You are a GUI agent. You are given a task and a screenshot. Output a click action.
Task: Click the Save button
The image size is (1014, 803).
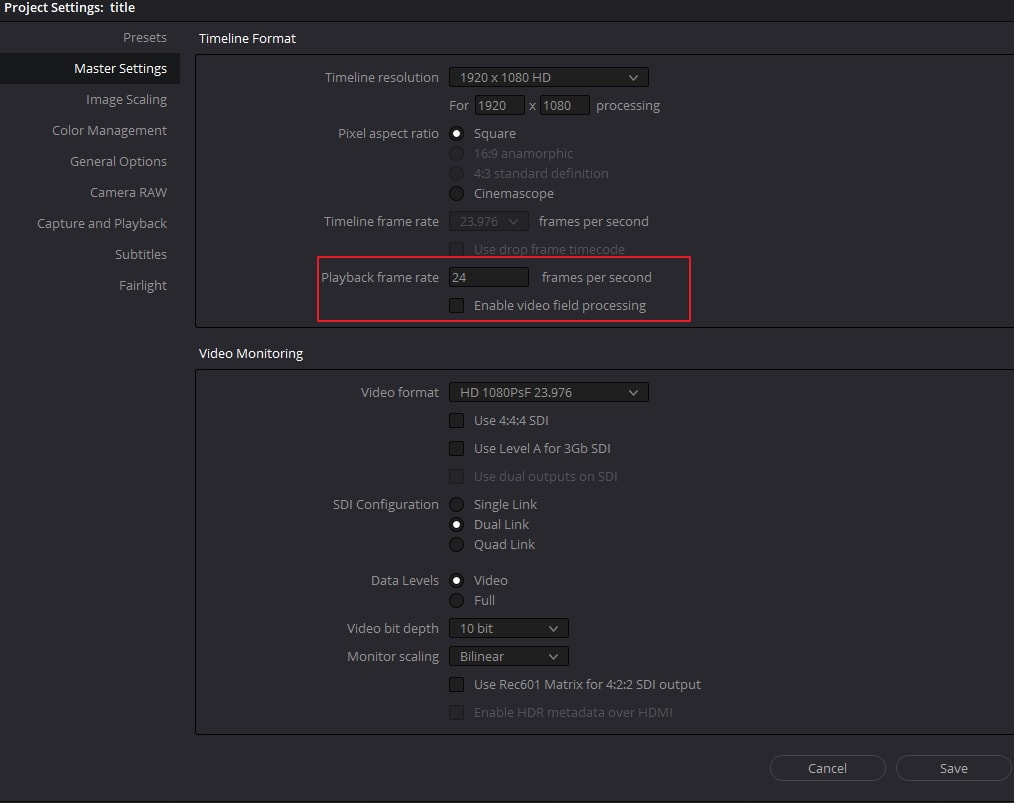(953, 768)
